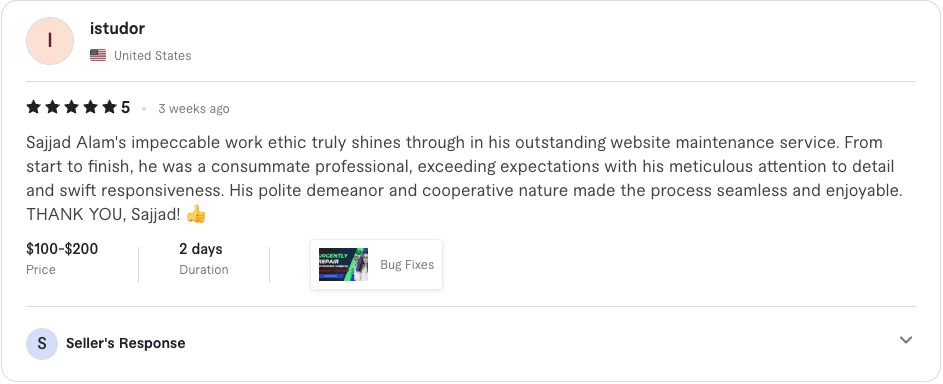Open the Bug Fixes gig label
This screenshot has width=943, height=384.
tap(407, 265)
